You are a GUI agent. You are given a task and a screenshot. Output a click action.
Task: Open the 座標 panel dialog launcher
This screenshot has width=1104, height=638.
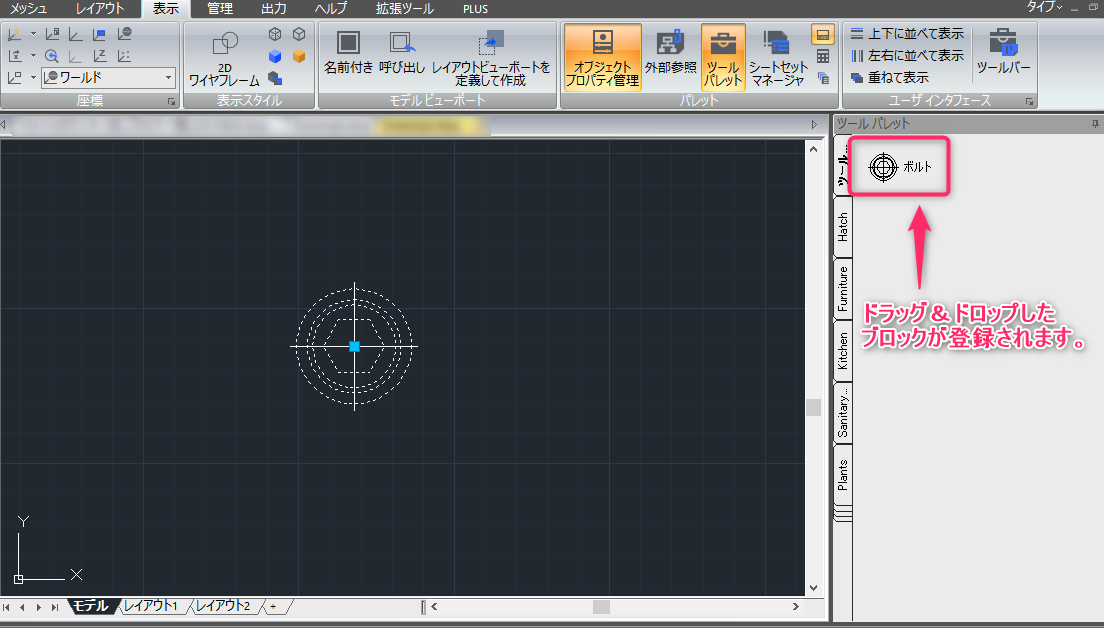(x=171, y=102)
